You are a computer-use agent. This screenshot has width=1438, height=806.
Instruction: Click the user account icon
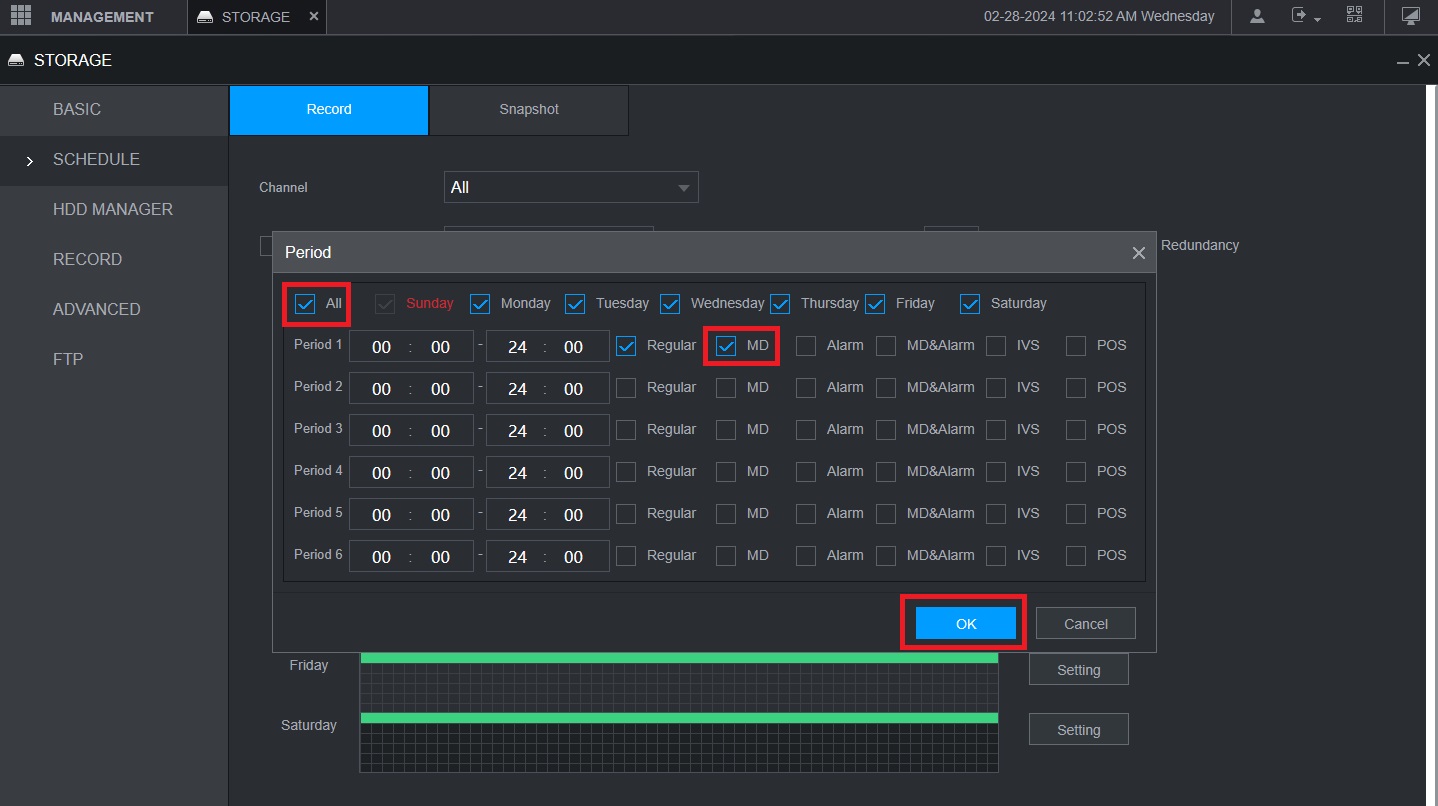(x=1257, y=16)
